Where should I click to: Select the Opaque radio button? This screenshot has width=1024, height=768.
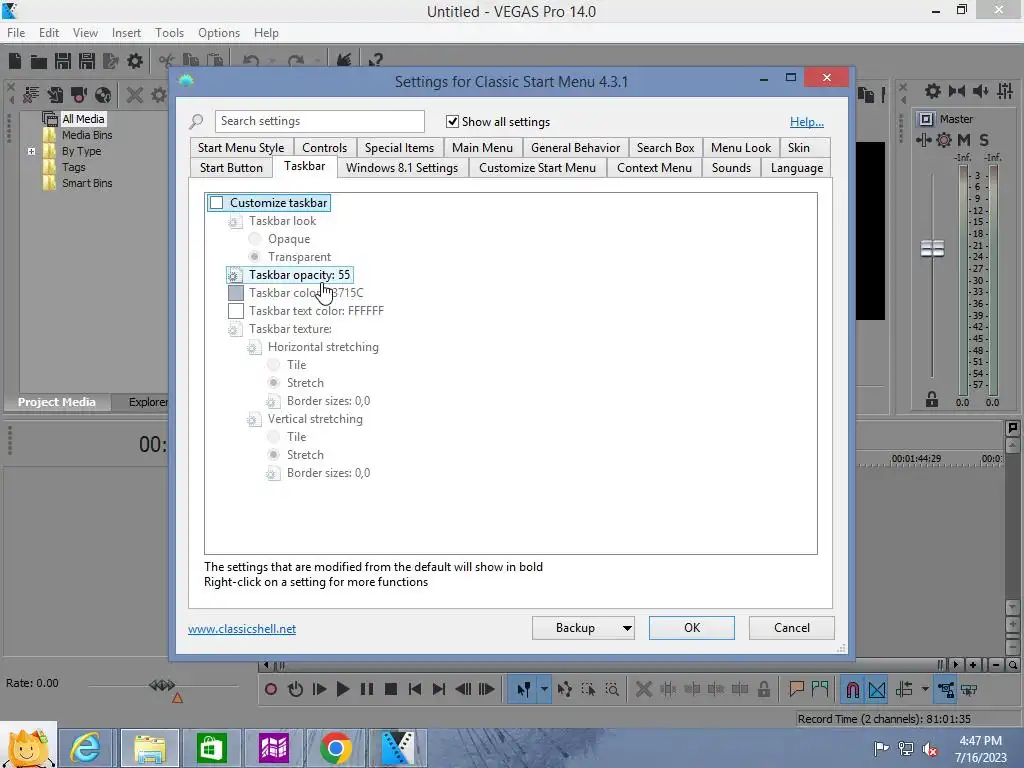click(x=255, y=239)
